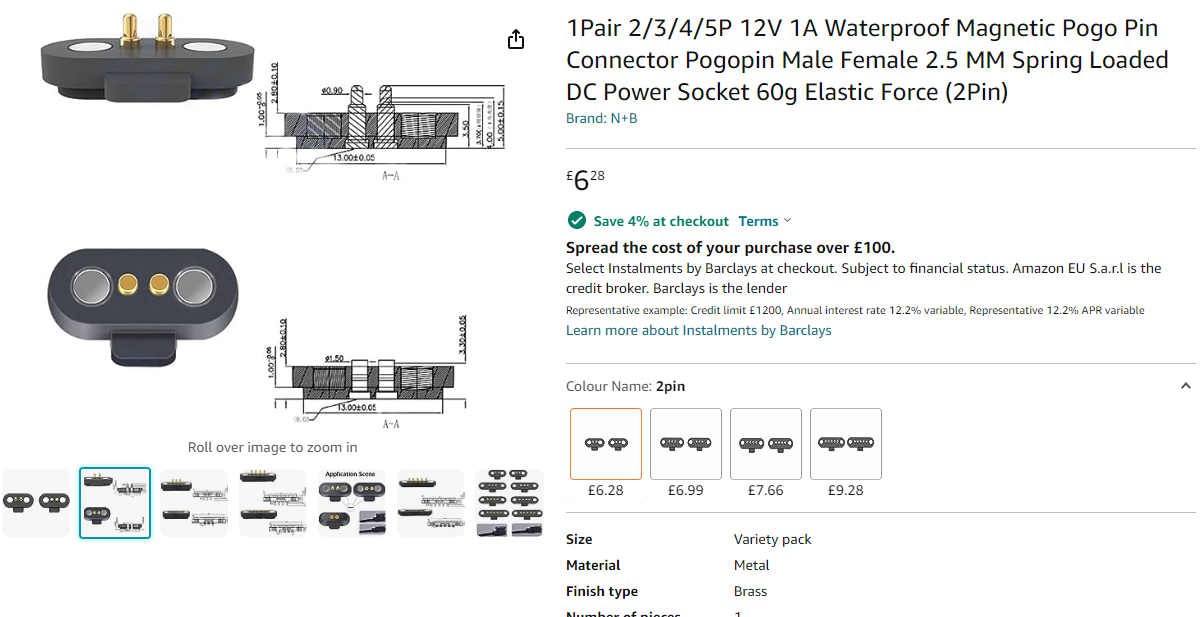
Task: Collapse the Colour Name section chevron
Action: [1185, 386]
